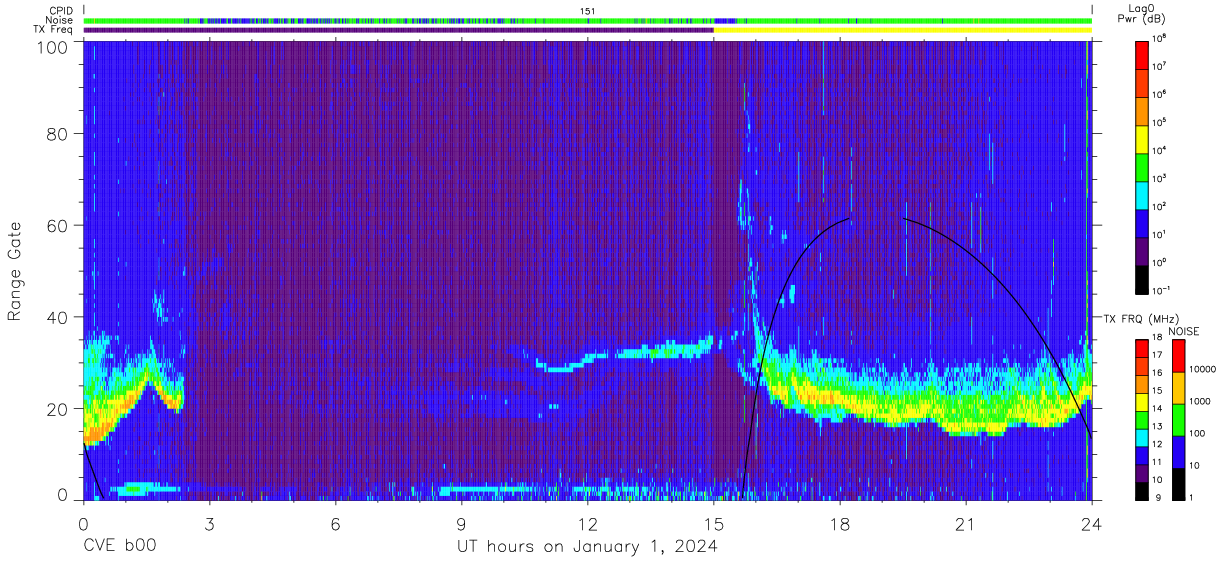
Task: Click the 'CVE b00' radar label
Action: tap(119, 546)
